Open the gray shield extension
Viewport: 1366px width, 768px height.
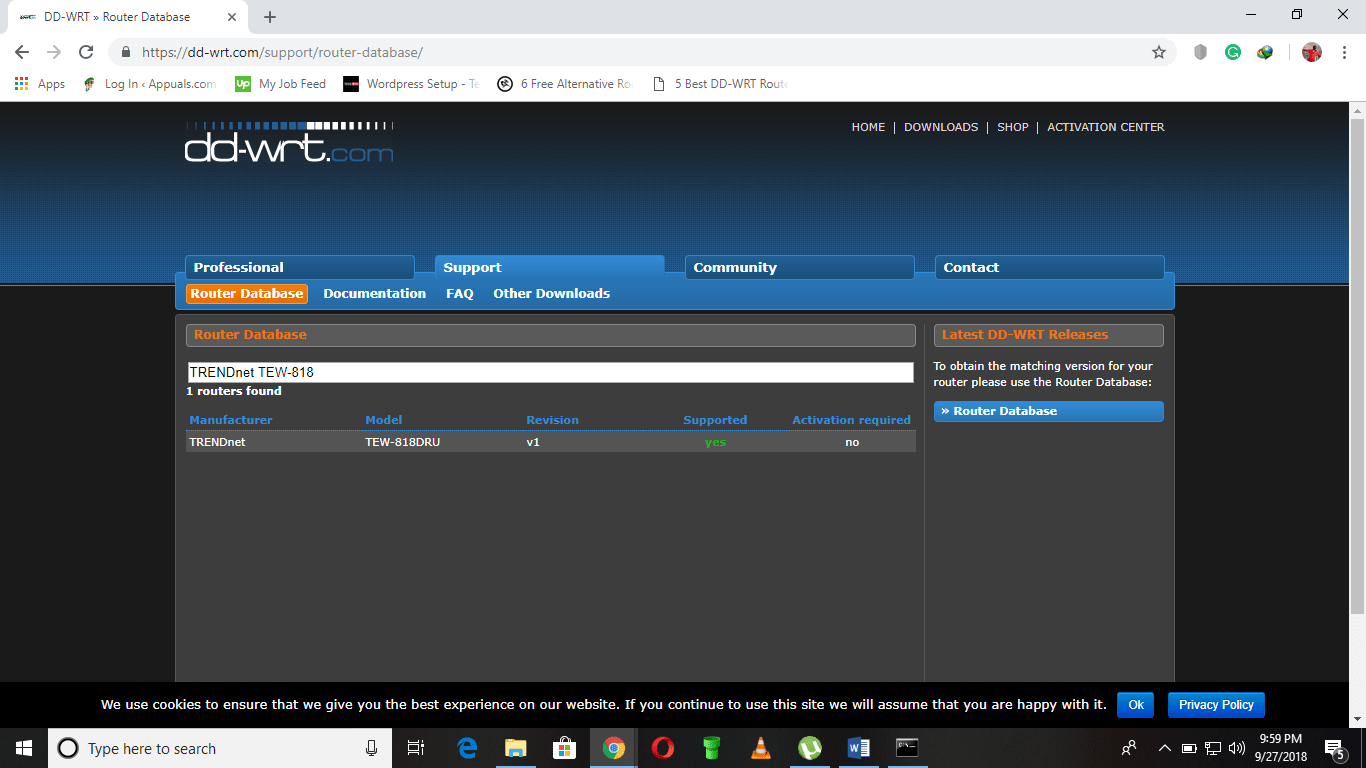[1201, 52]
